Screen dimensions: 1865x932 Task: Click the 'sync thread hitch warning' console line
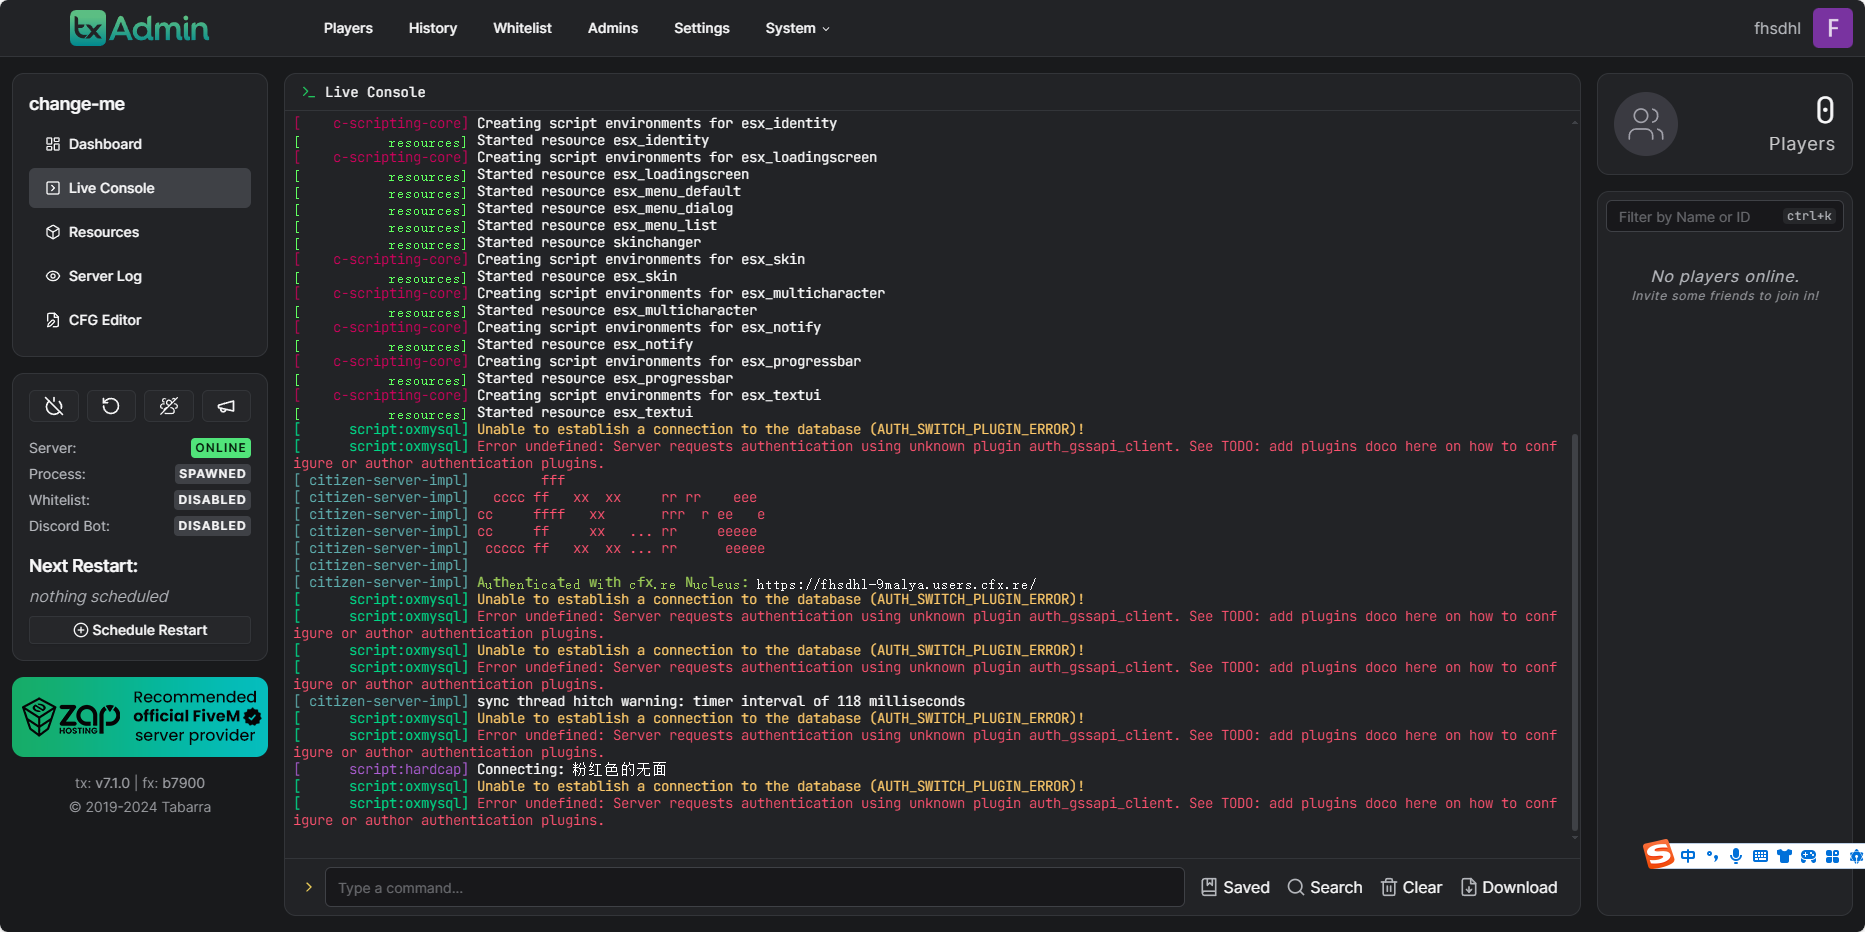click(x=721, y=701)
